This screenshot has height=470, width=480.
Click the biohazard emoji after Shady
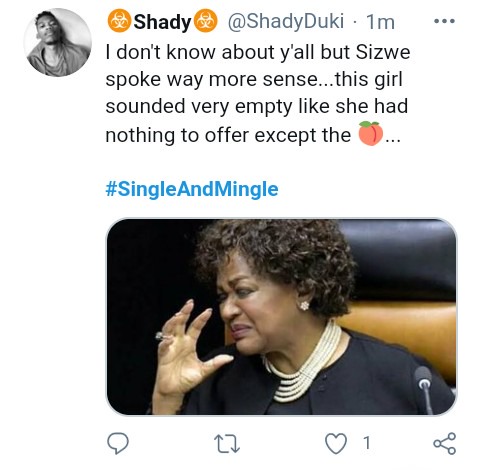pyautogui.click(x=206, y=21)
